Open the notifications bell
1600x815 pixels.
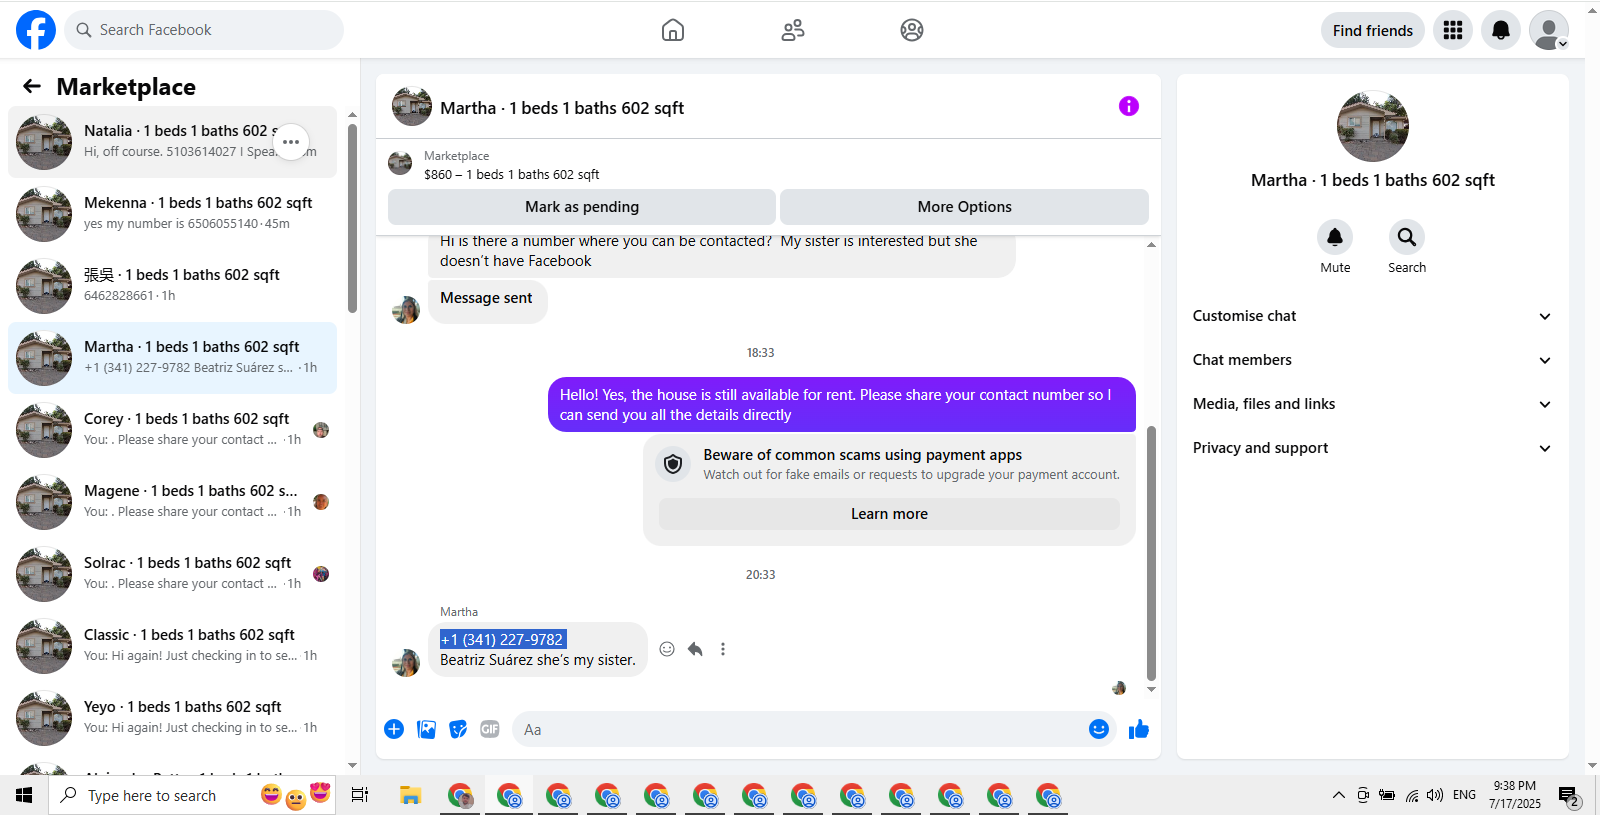pos(1501,30)
